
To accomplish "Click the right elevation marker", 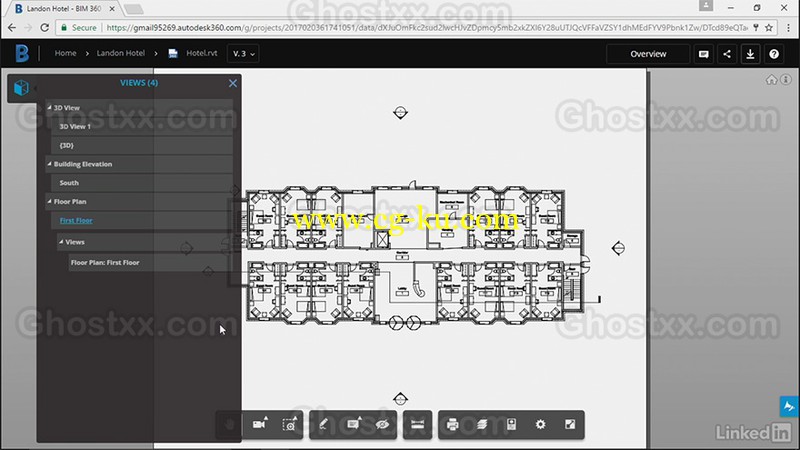I will [618, 248].
